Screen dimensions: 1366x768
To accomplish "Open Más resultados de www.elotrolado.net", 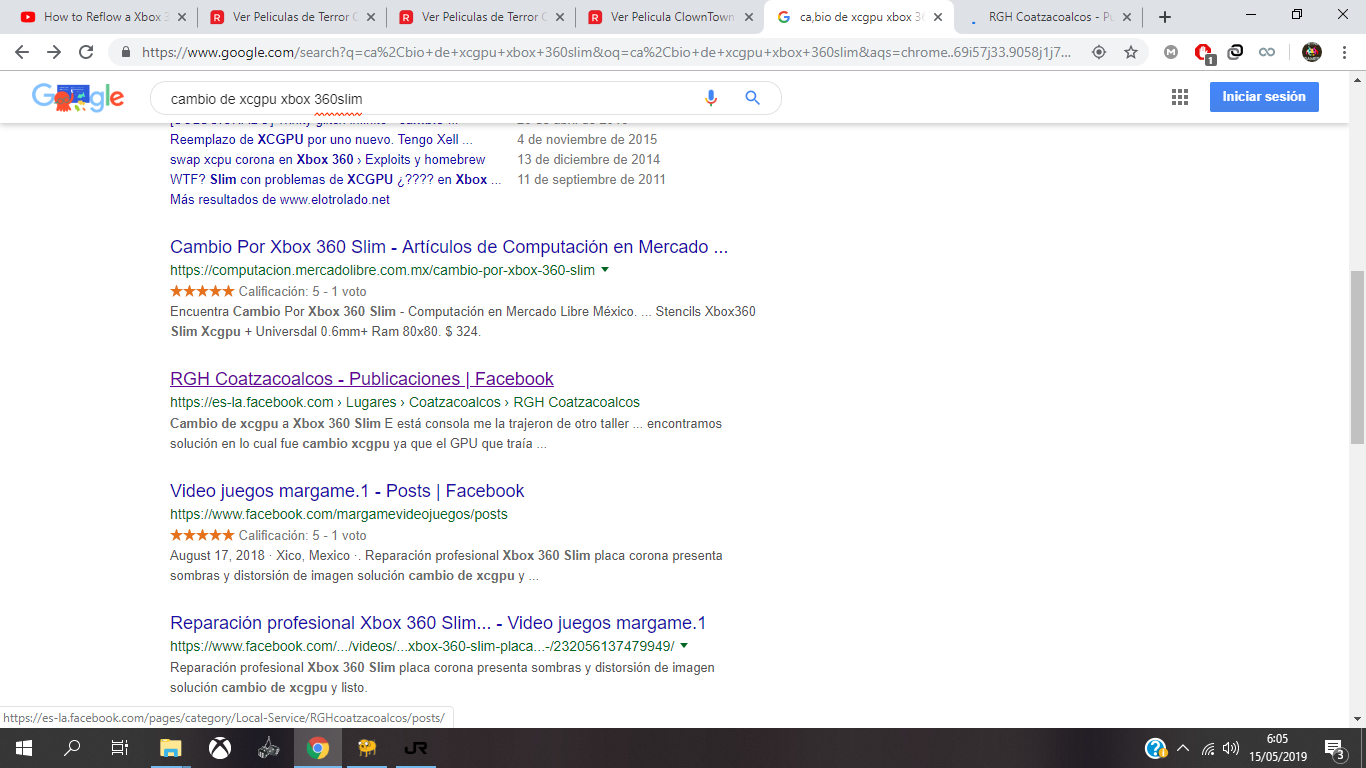I will pyautogui.click(x=280, y=200).
